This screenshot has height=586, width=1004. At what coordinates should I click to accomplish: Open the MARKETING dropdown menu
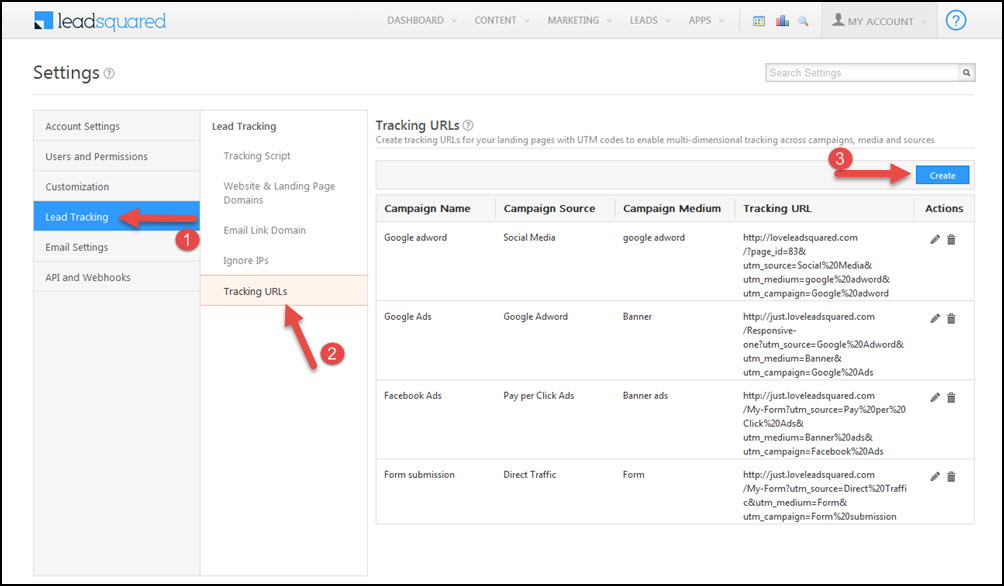[577, 20]
